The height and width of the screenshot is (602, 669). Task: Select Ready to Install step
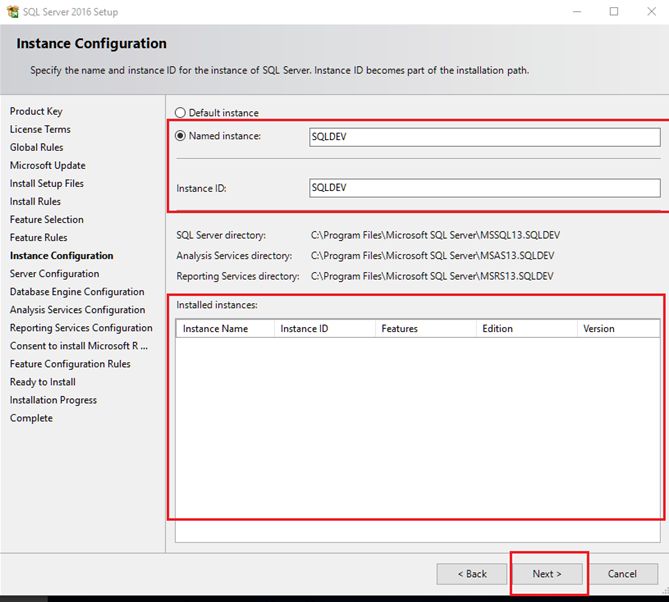[43, 382]
